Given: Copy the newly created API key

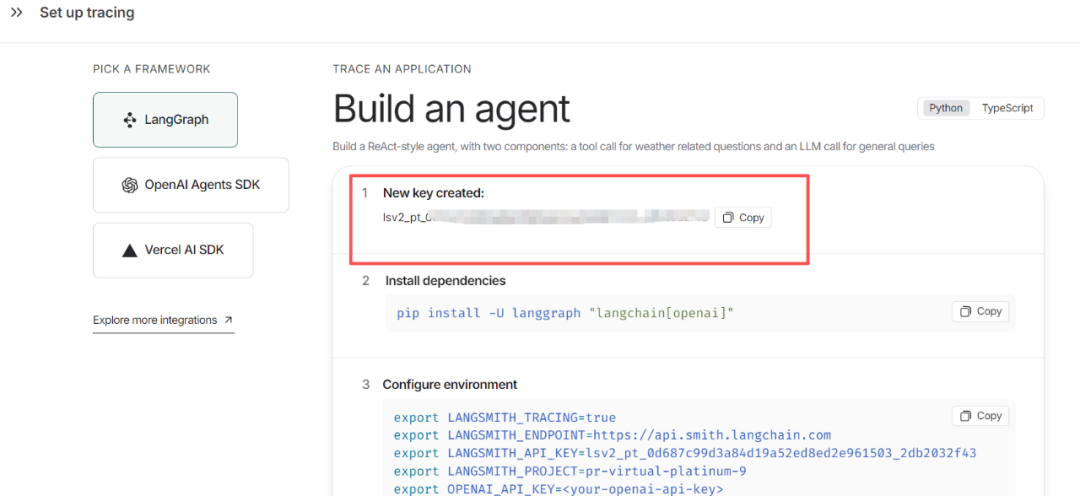Looking at the screenshot, I should (743, 218).
